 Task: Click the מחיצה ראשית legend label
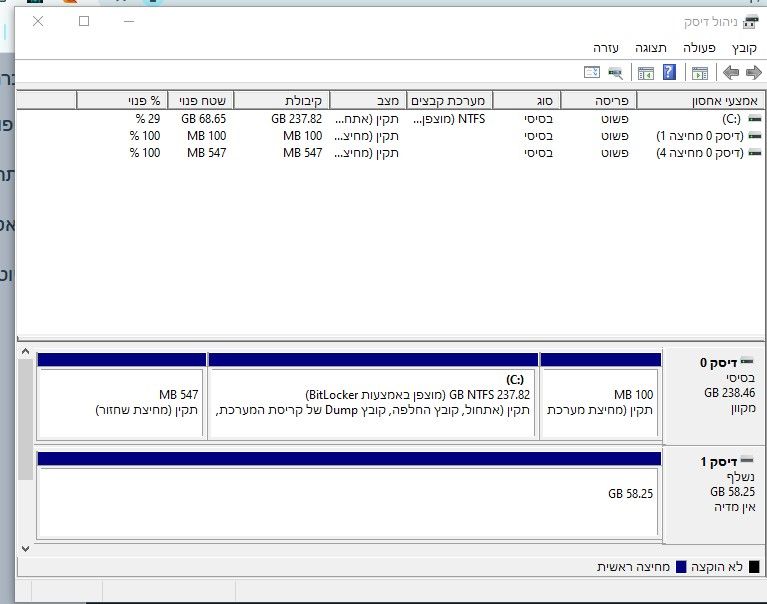[633, 567]
